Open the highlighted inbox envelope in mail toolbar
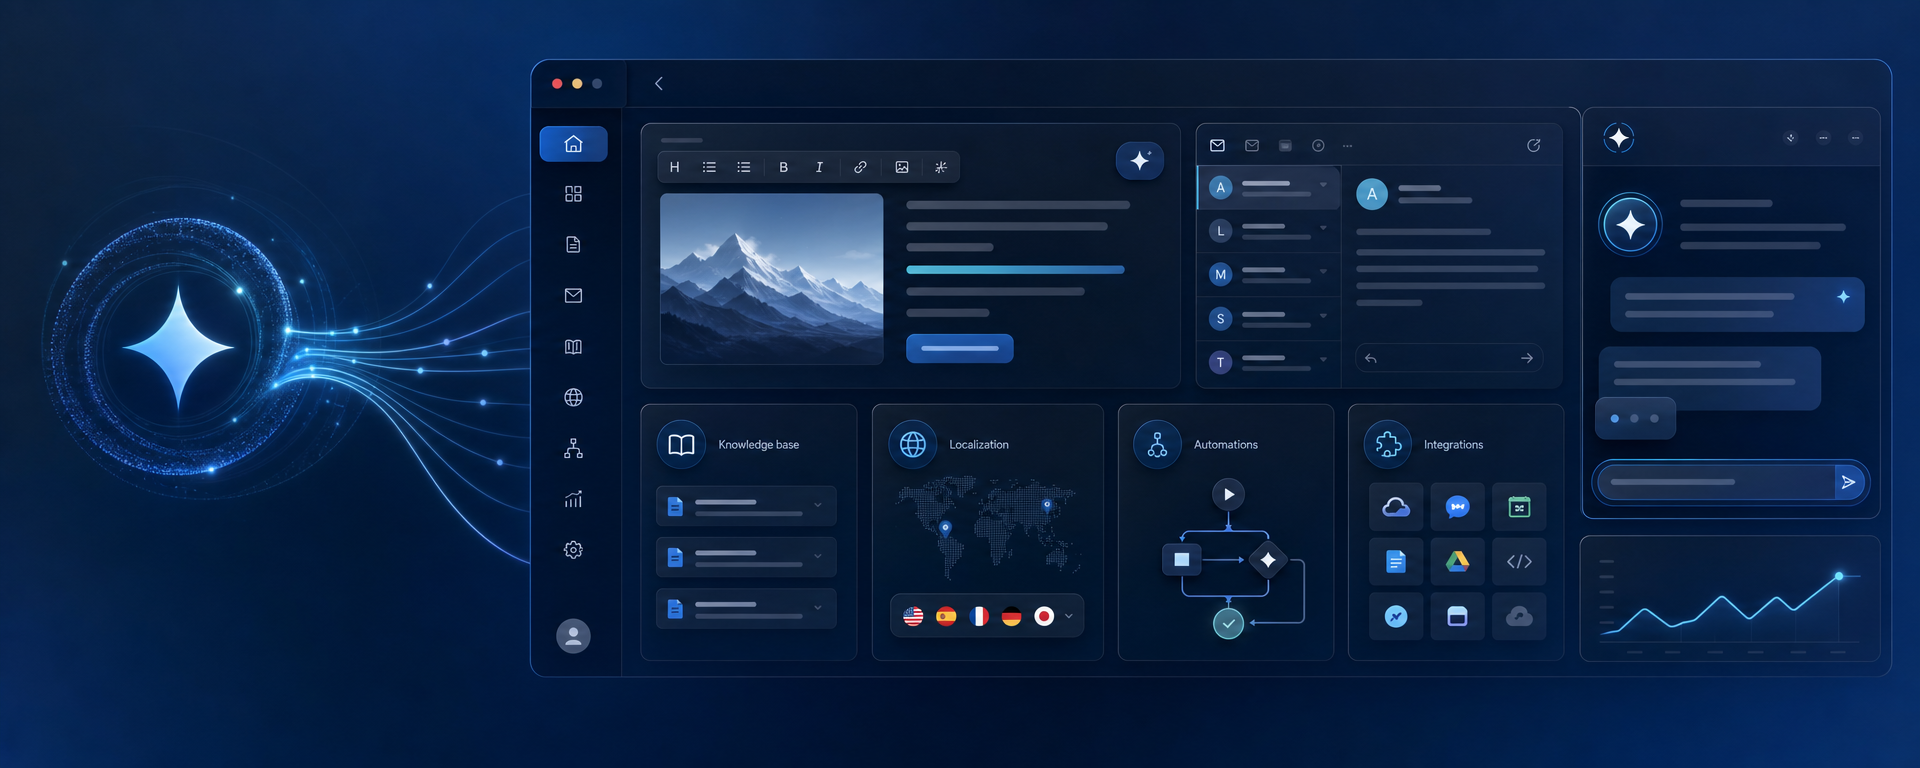Viewport: 1920px width, 768px height. [1217, 146]
